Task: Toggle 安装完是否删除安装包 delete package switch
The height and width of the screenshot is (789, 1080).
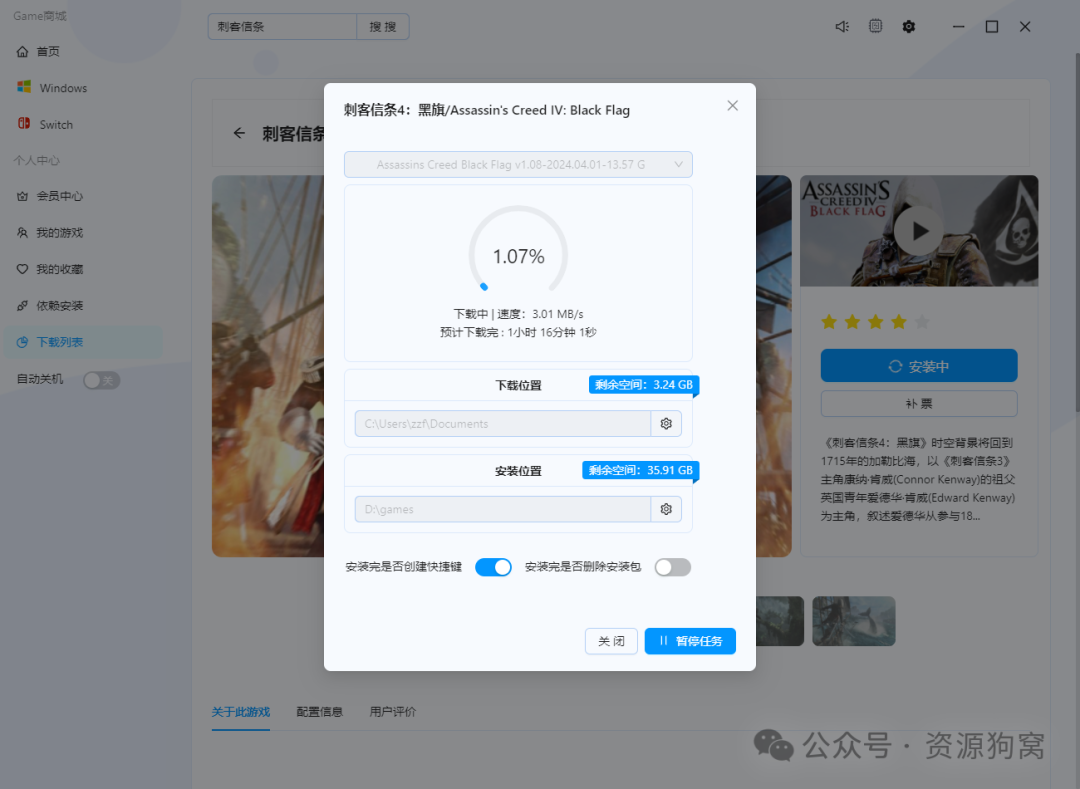Action: point(673,567)
